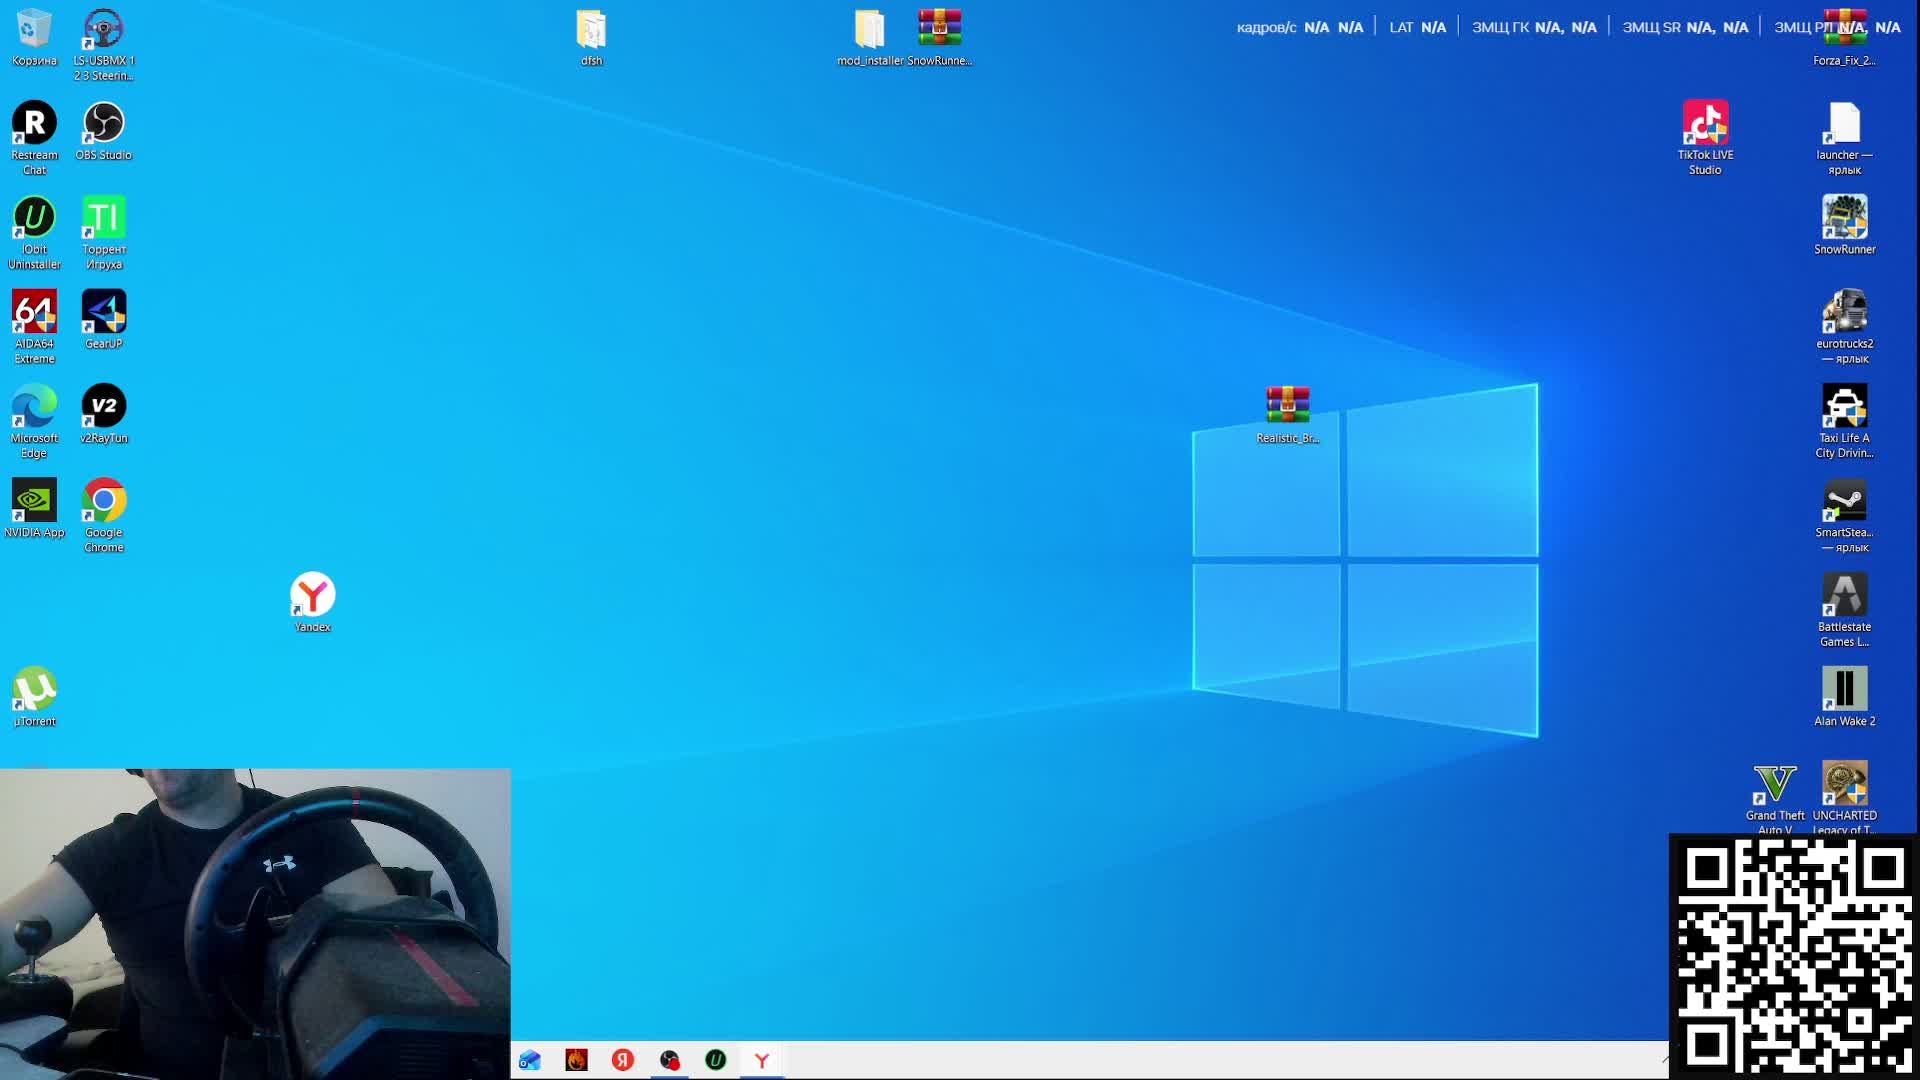Open Grand Theft Auto V shortcut
The width and height of the screenshot is (1920, 1080).
[x=1774, y=785]
